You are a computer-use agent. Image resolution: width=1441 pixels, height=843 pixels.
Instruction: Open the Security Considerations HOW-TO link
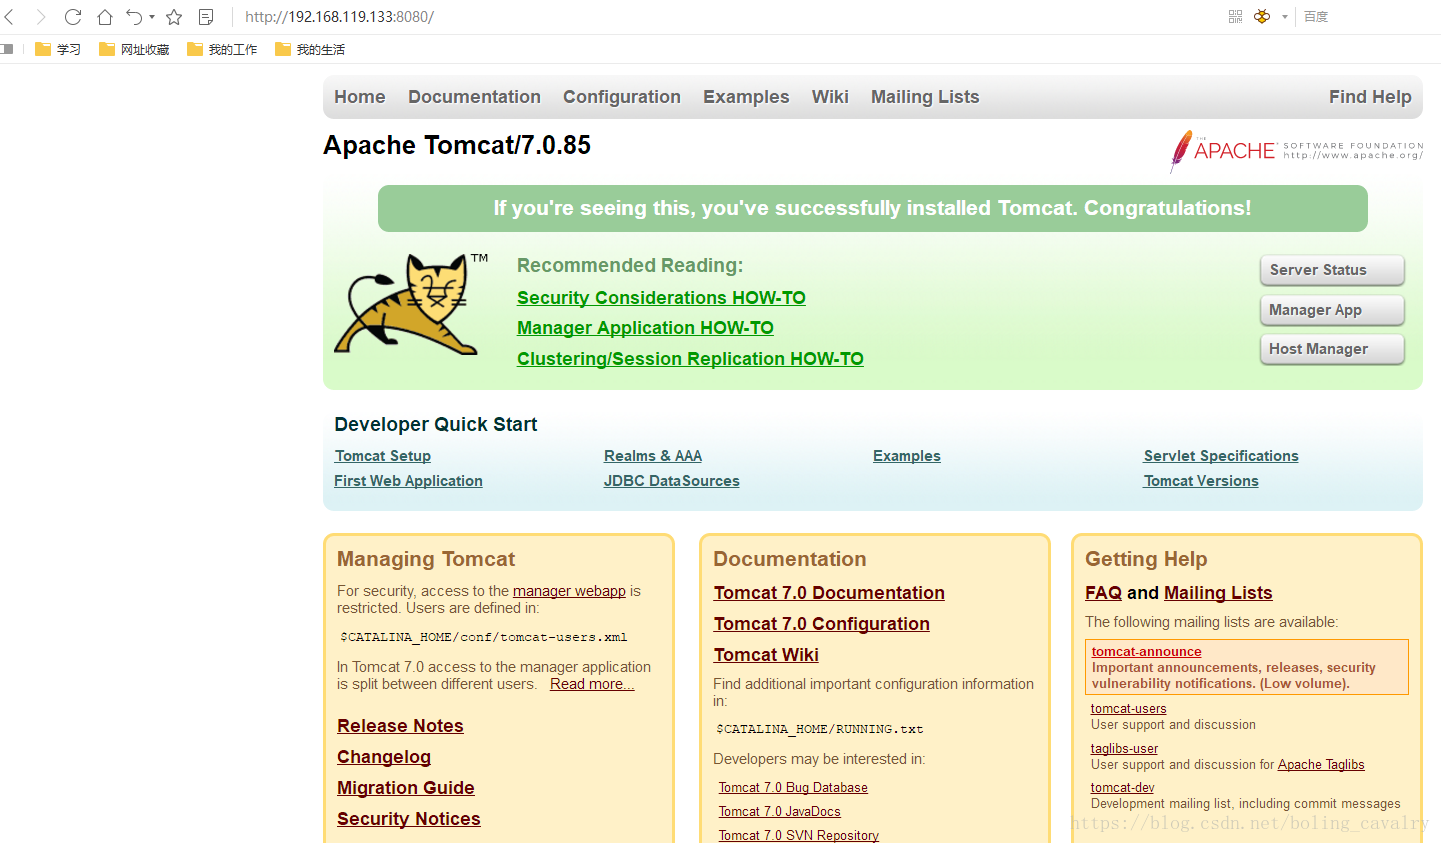click(661, 298)
